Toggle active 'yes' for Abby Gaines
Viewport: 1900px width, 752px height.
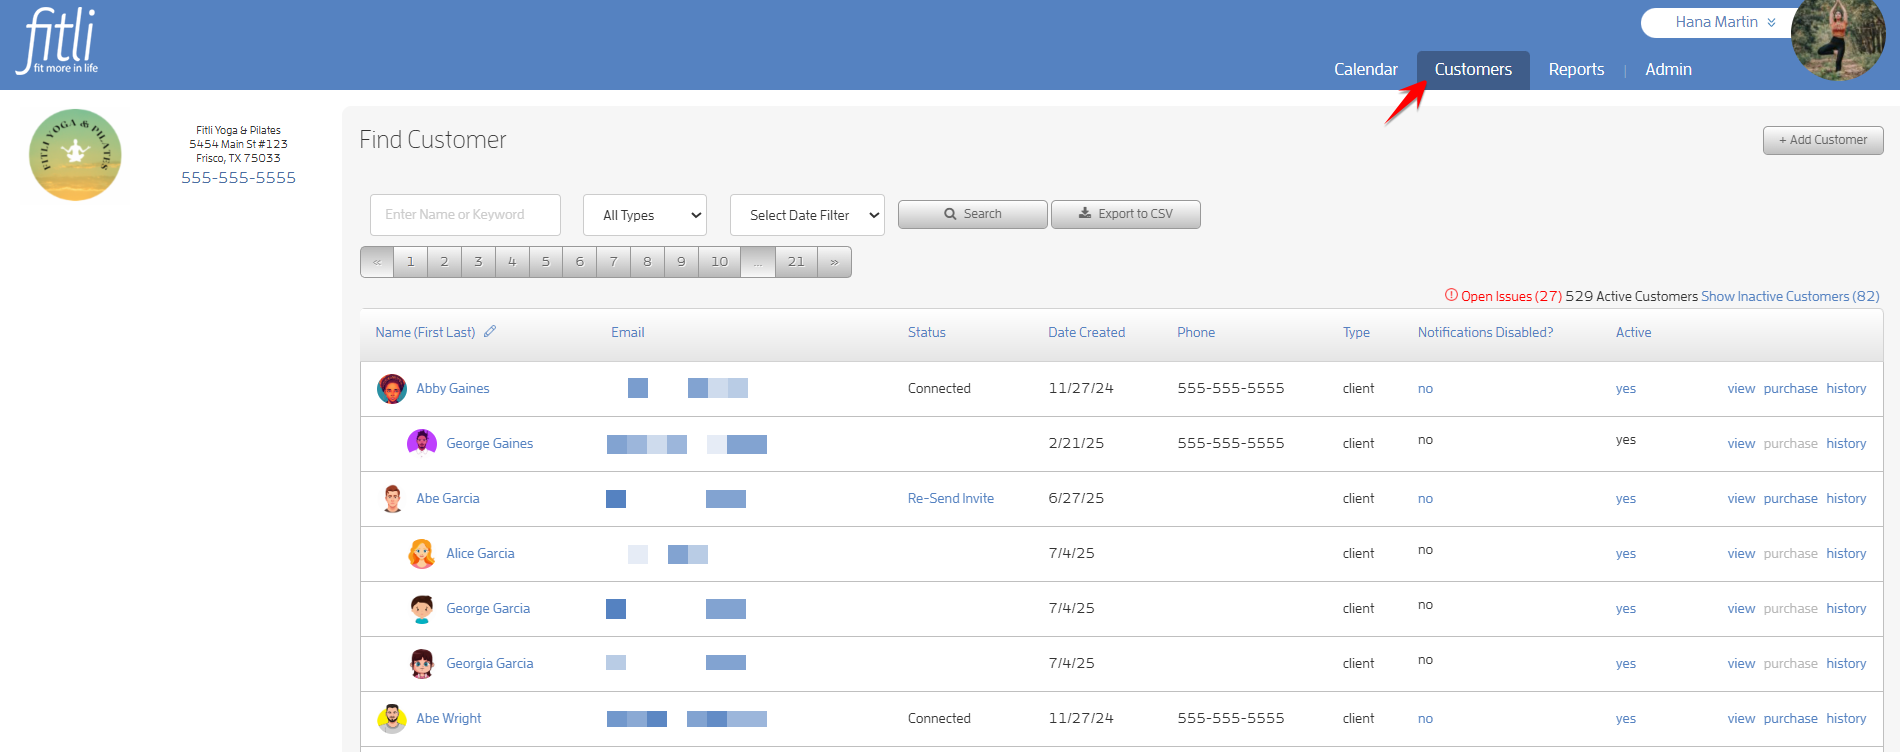[x=1626, y=389]
